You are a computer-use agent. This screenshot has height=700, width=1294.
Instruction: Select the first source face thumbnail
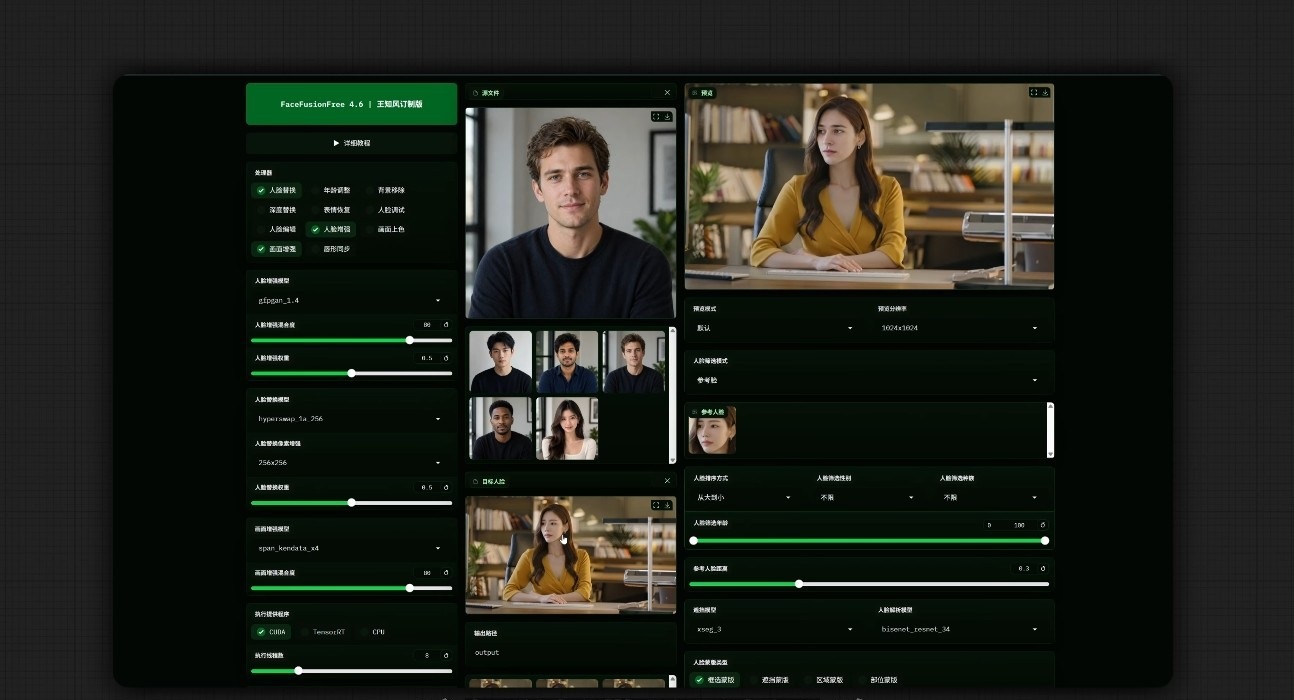coord(500,362)
